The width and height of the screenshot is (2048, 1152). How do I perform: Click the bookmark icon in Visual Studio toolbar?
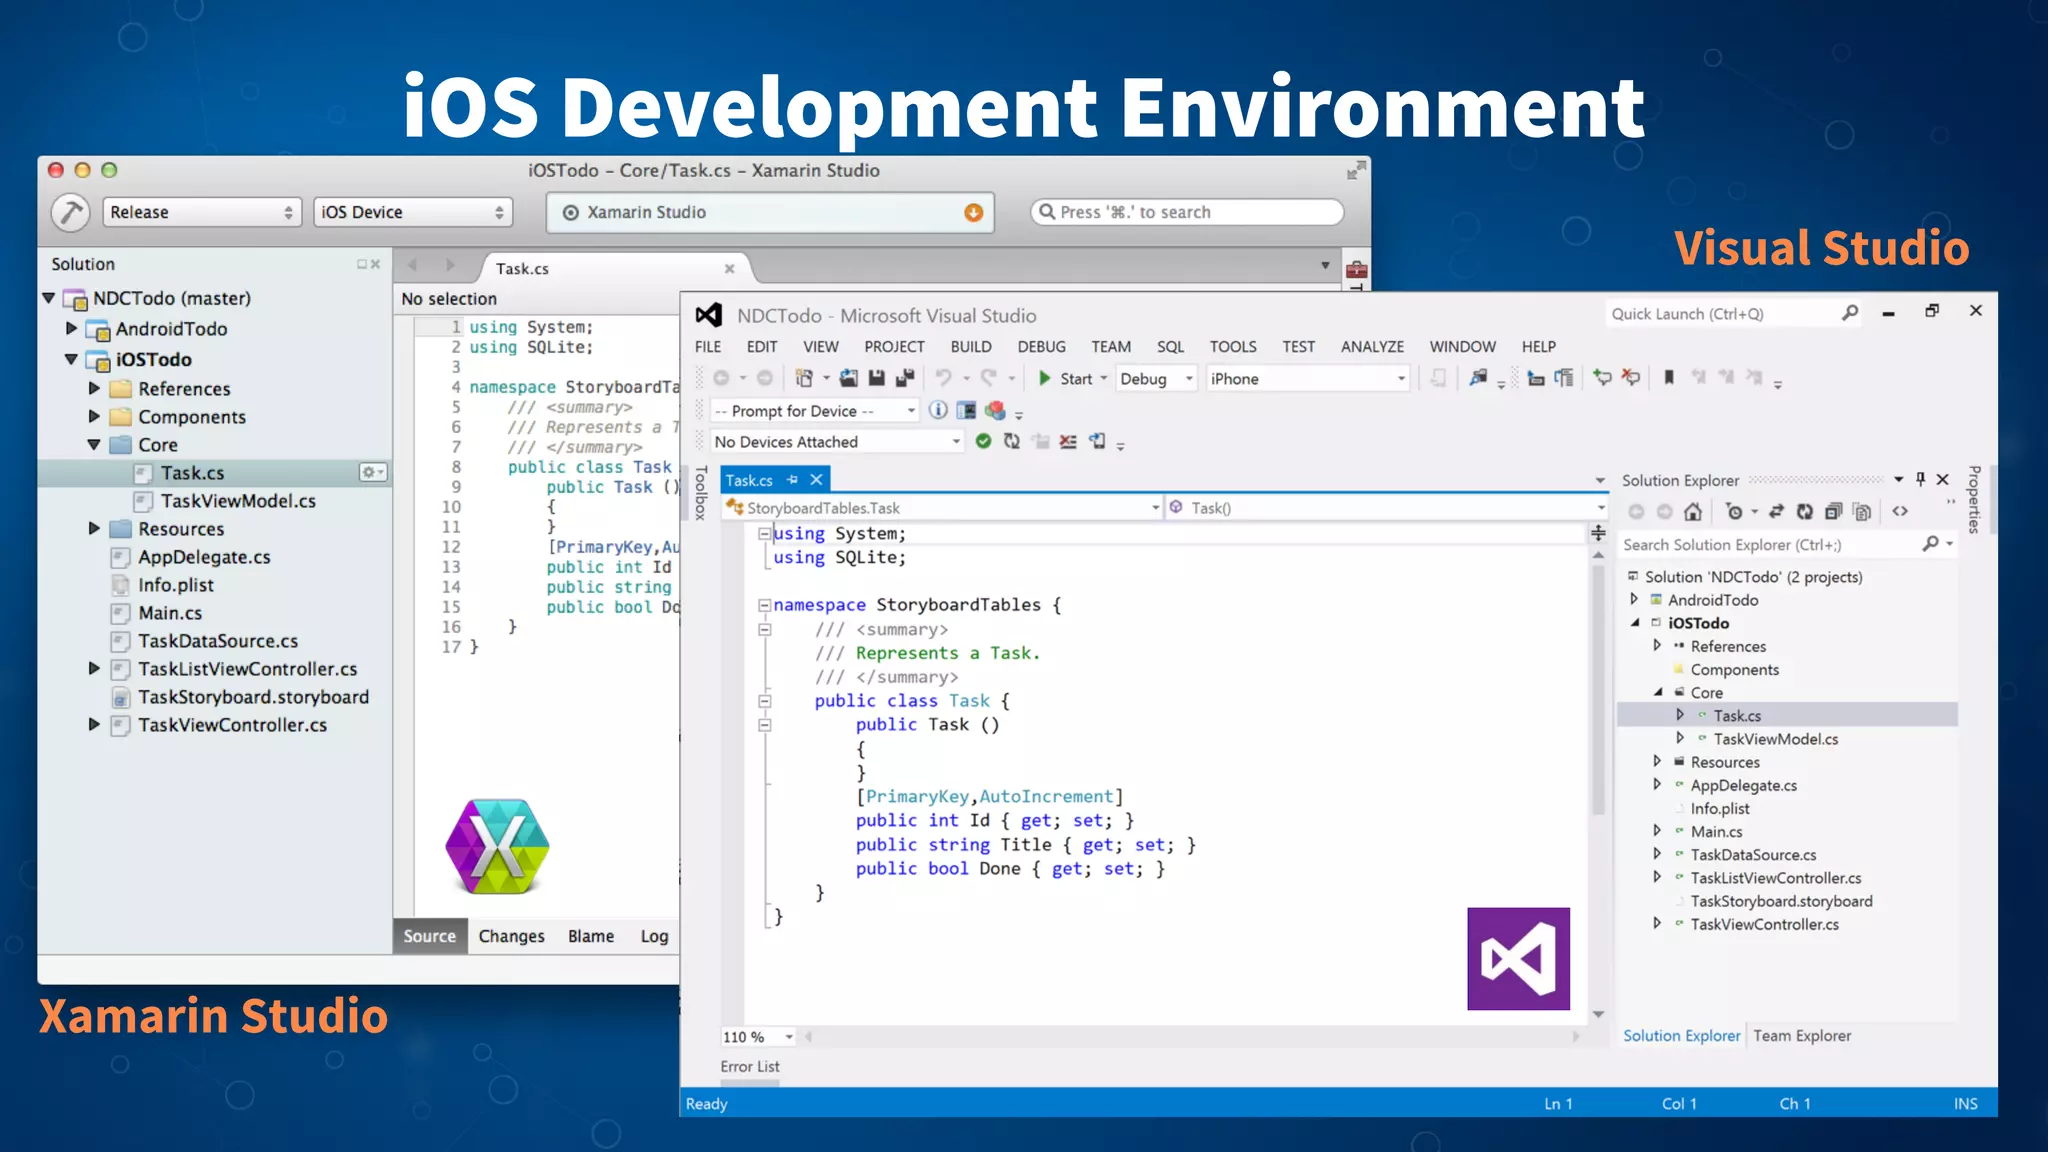tap(1669, 378)
